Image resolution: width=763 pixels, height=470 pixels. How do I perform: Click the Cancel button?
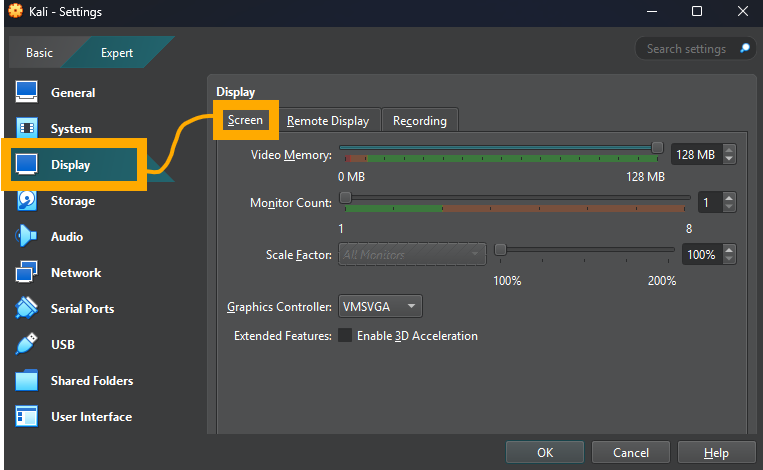(x=631, y=452)
